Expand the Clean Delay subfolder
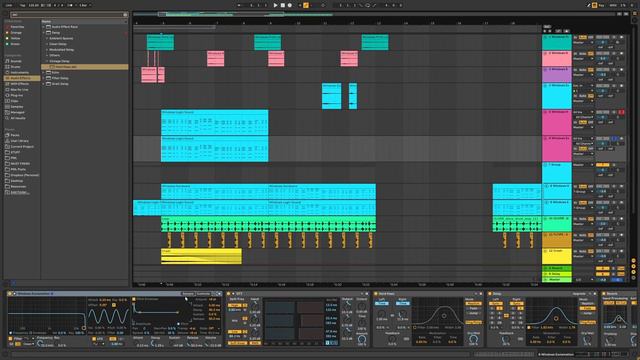The height and width of the screenshot is (360, 640). point(47,44)
